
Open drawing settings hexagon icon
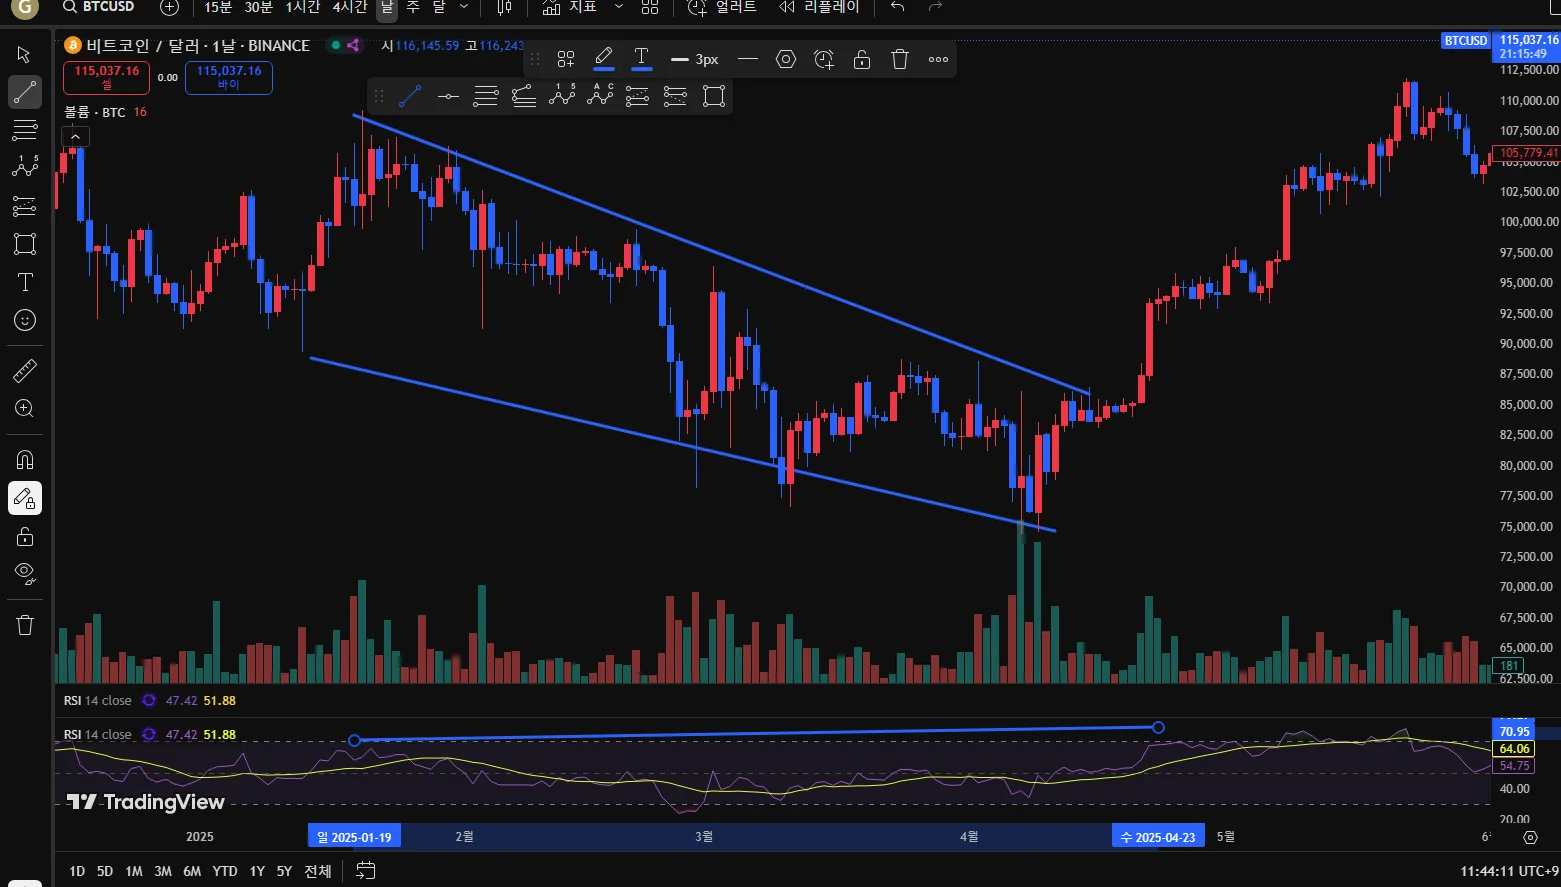coord(786,59)
